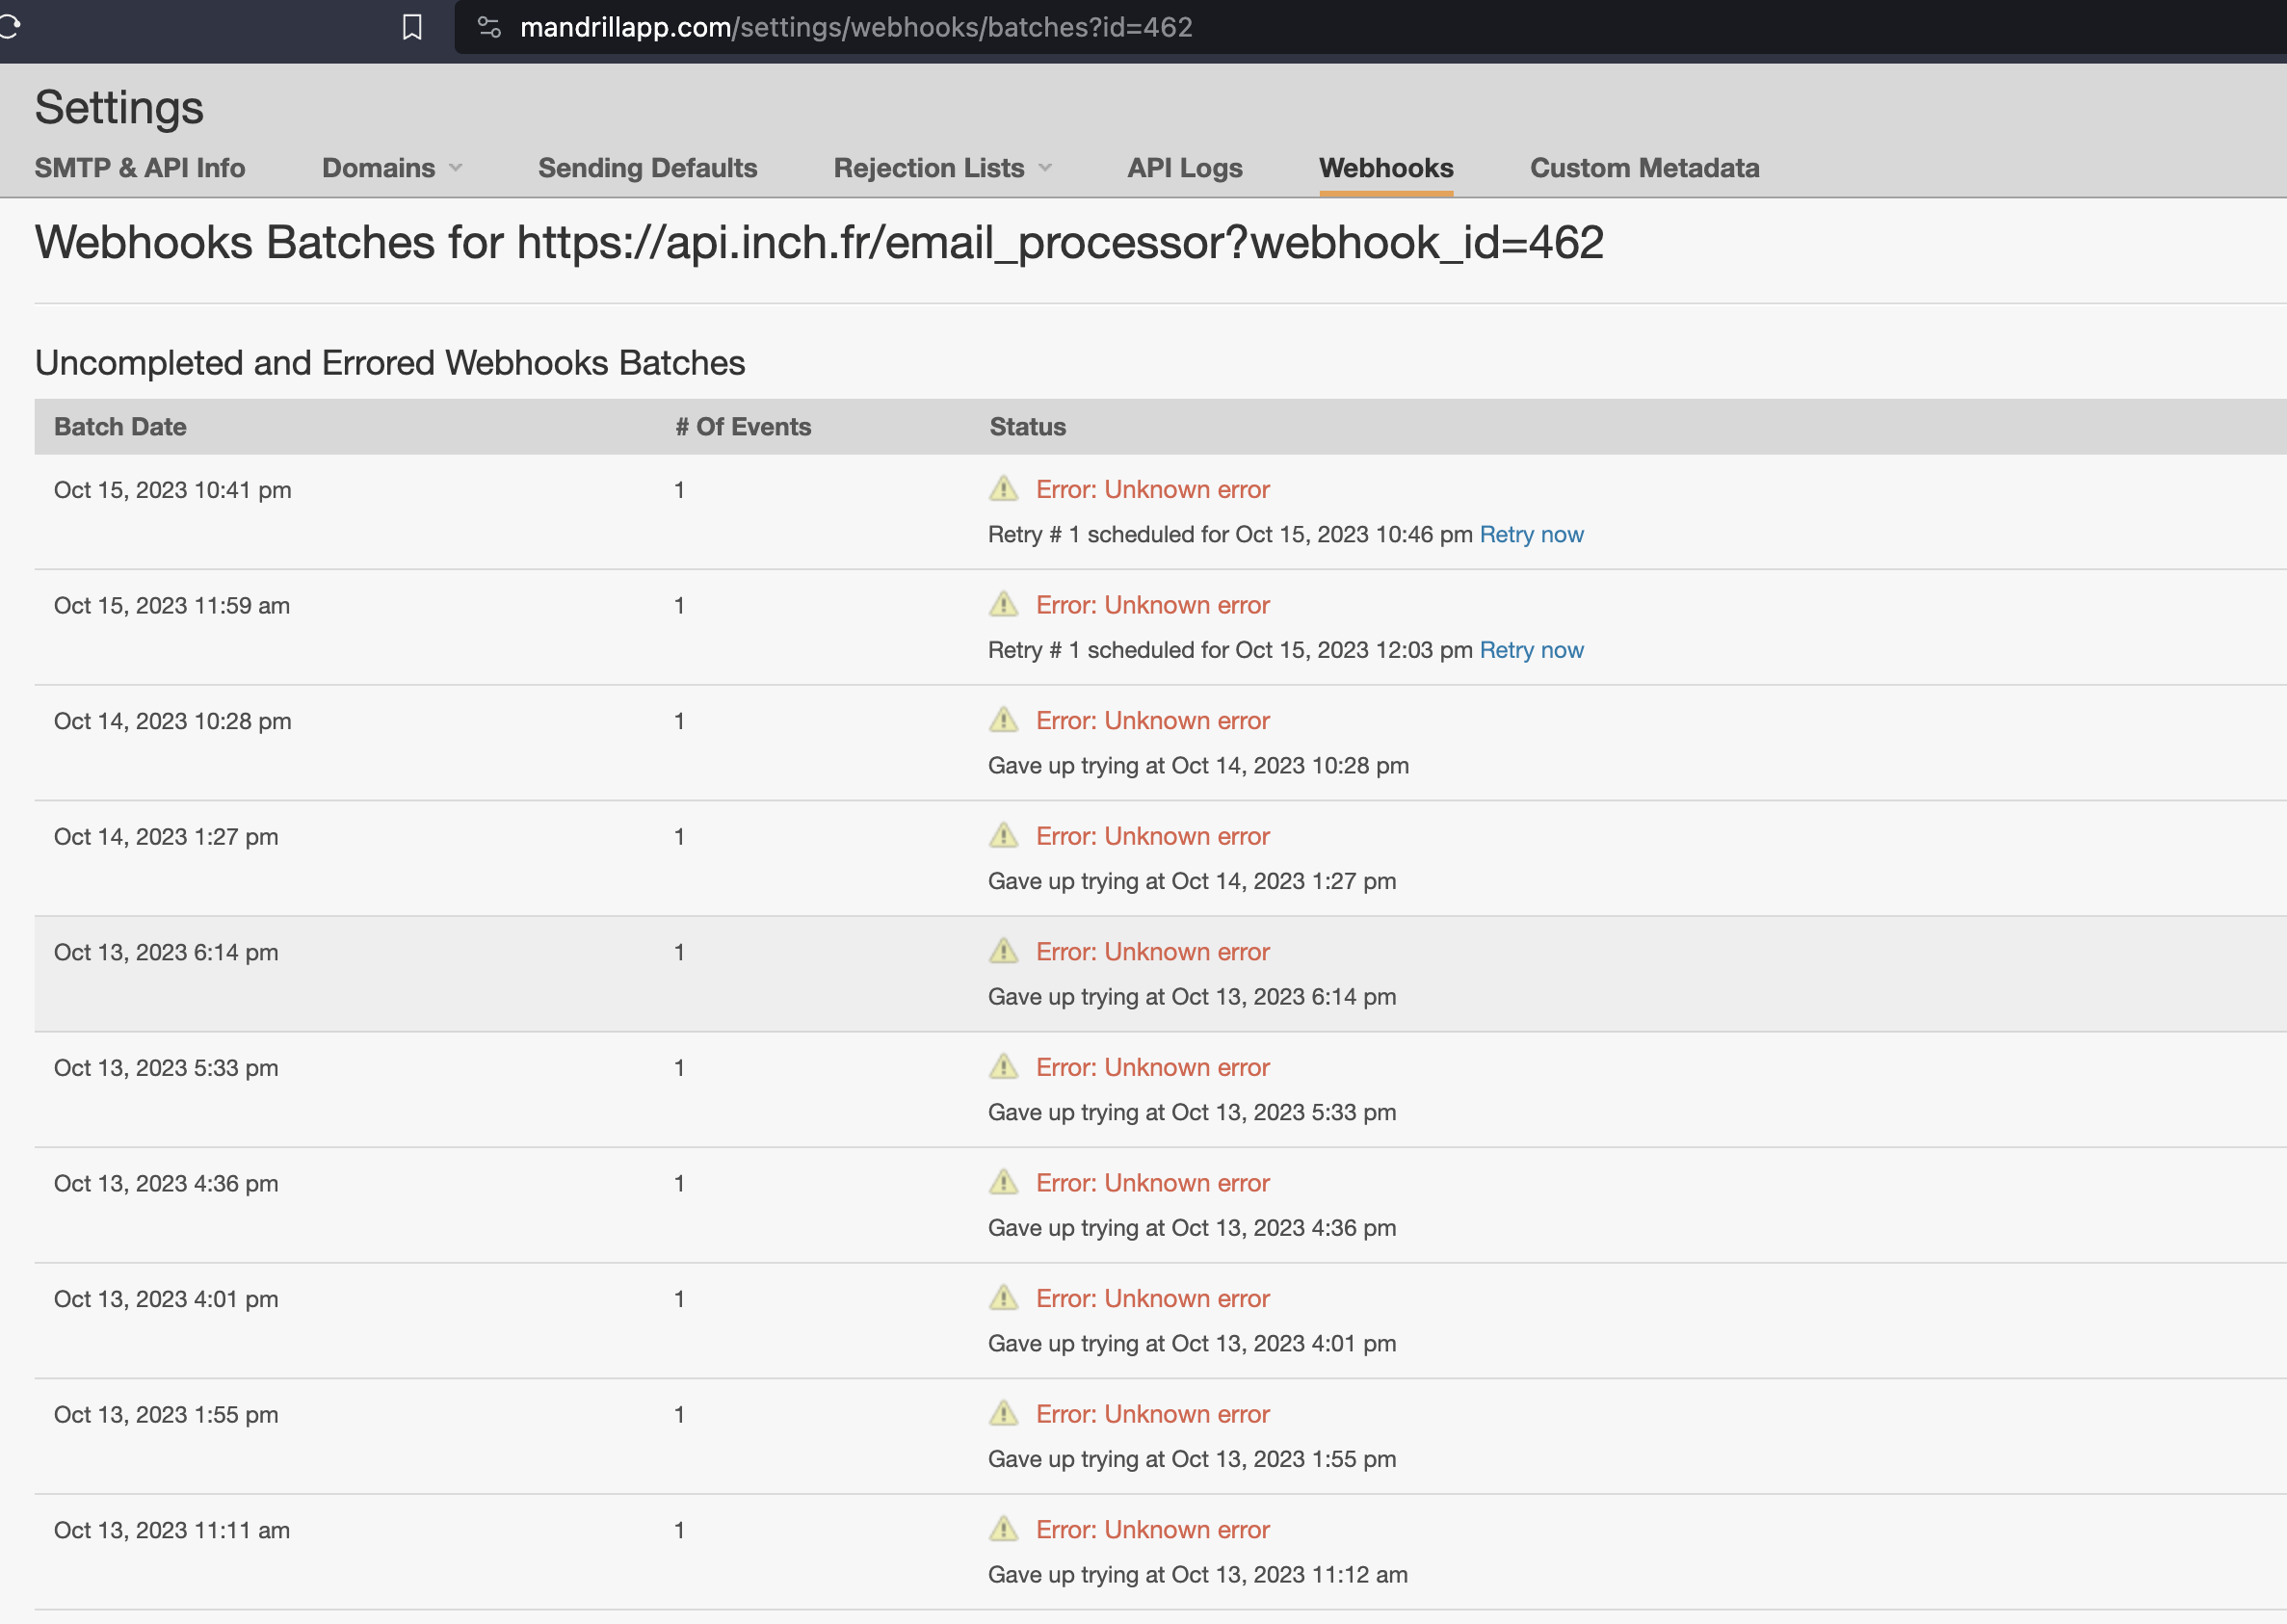Open the SMTP & API Info tab
Viewport: 2287px width, 1624px height.
coord(140,168)
